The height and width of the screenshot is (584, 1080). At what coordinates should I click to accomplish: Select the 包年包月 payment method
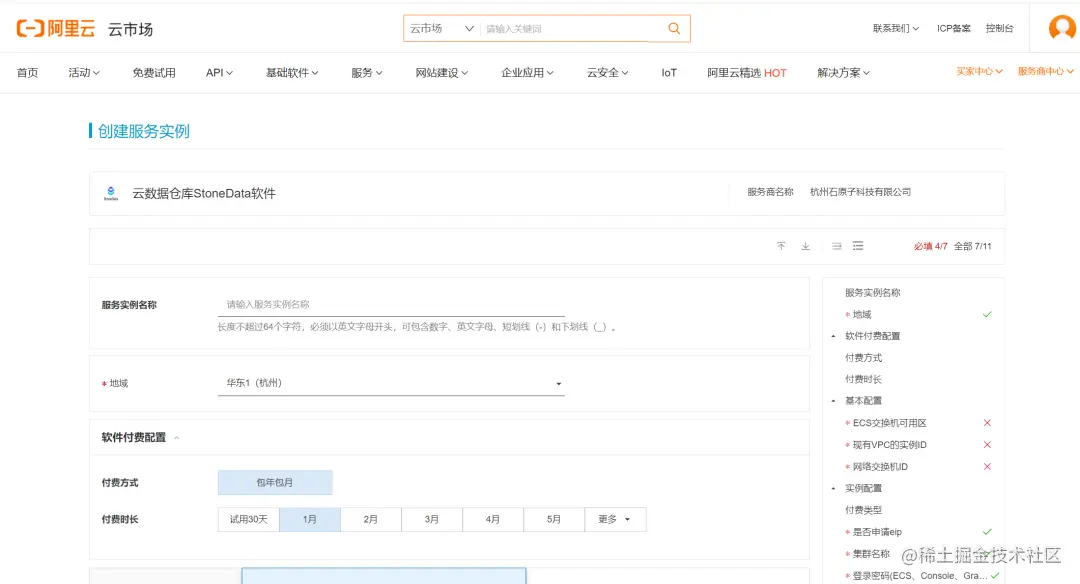275,482
